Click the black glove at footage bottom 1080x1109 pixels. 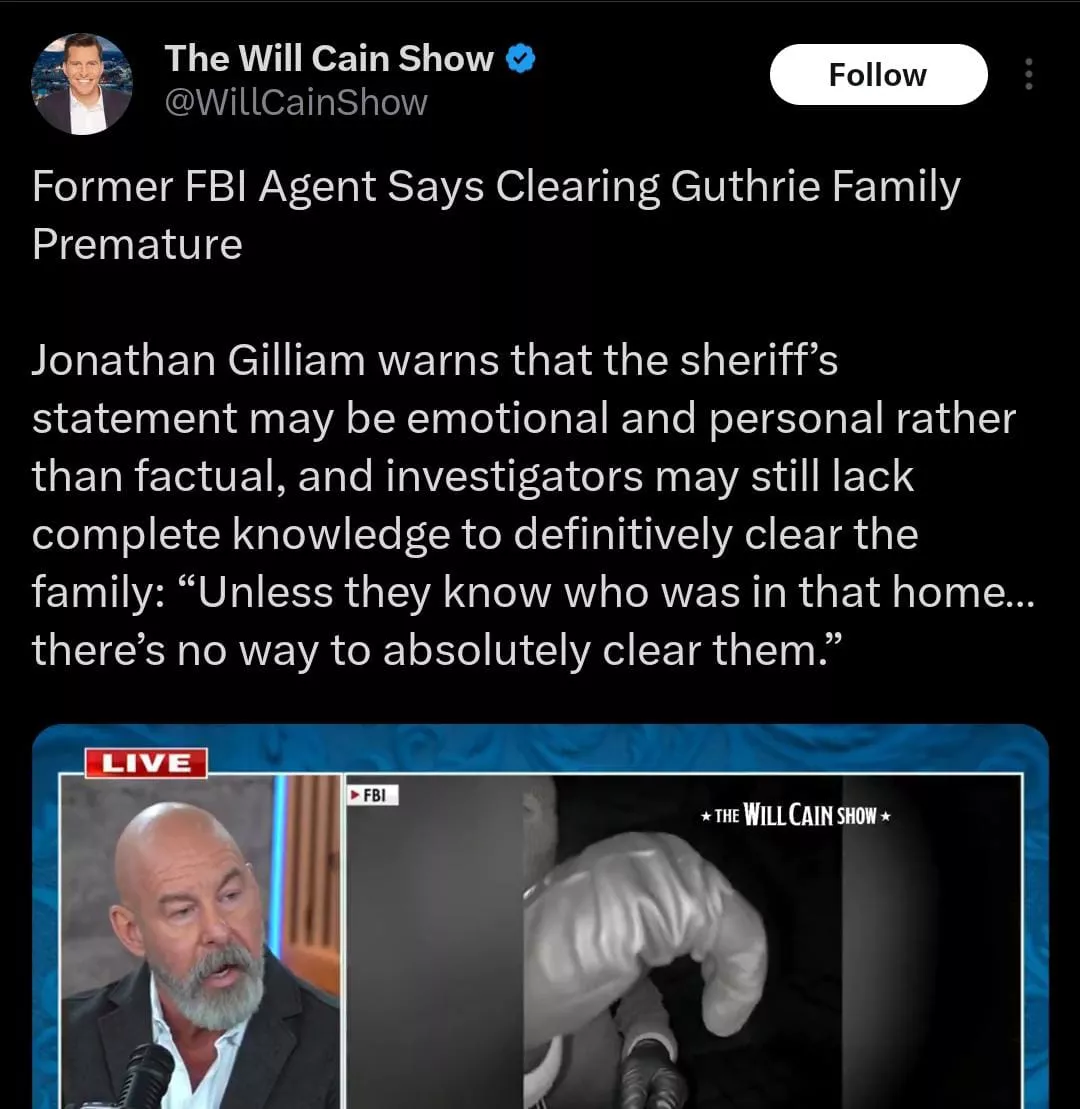(649, 1075)
